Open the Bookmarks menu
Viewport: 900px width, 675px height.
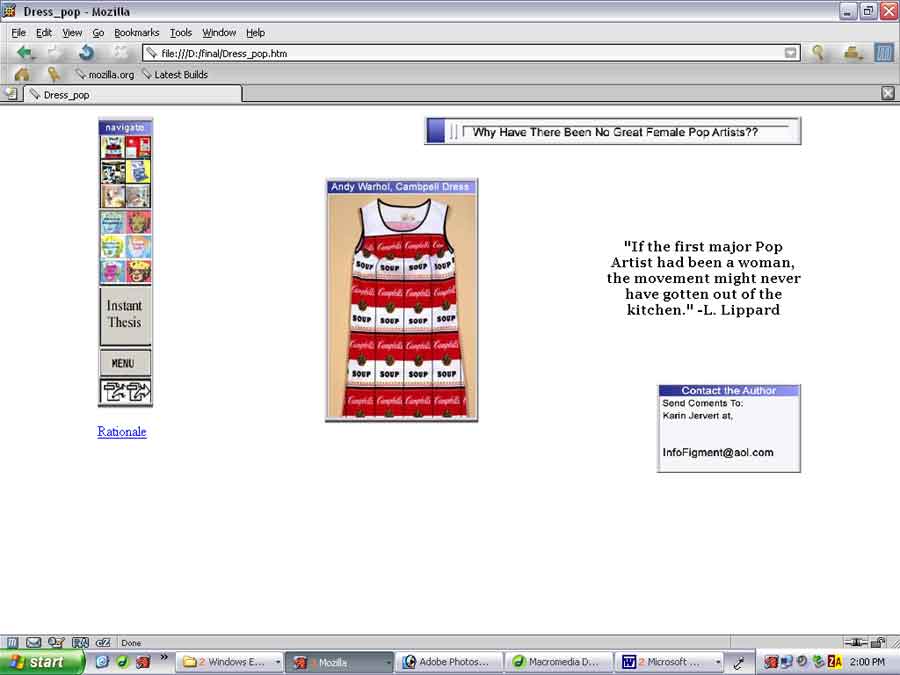click(x=136, y=32)
